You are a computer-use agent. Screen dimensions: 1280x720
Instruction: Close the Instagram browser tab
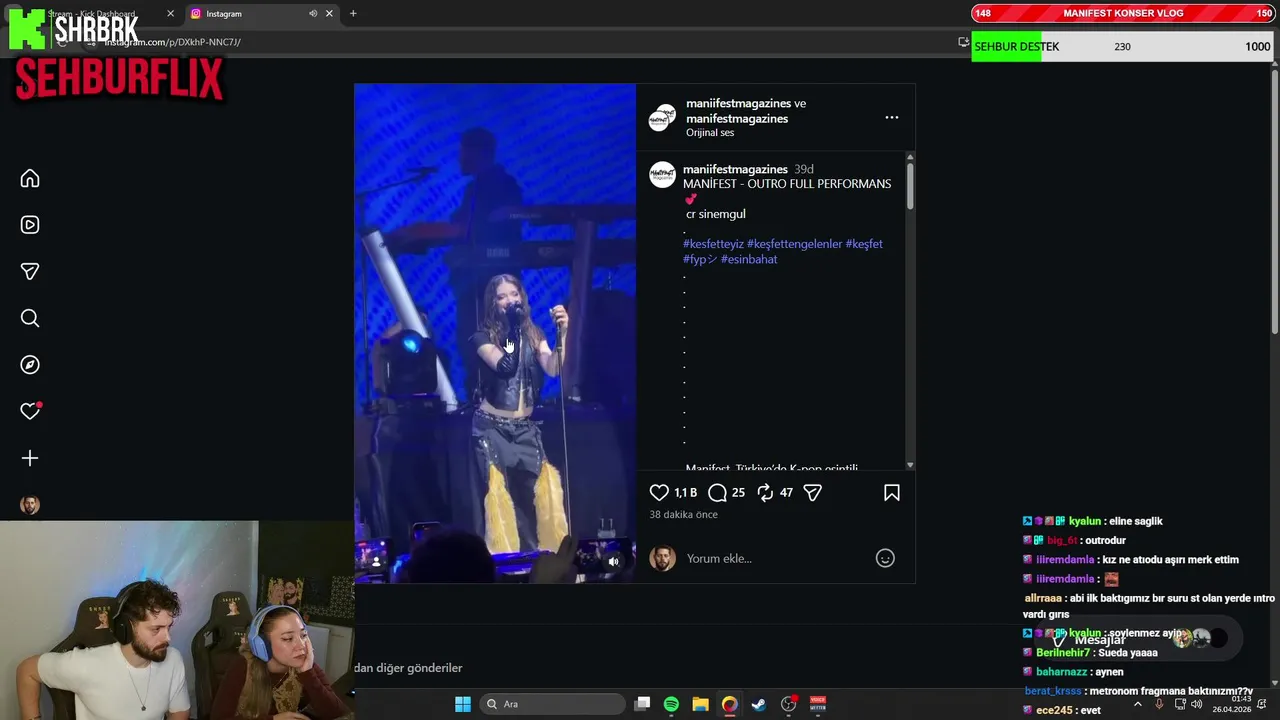click(x=329, y=13)
